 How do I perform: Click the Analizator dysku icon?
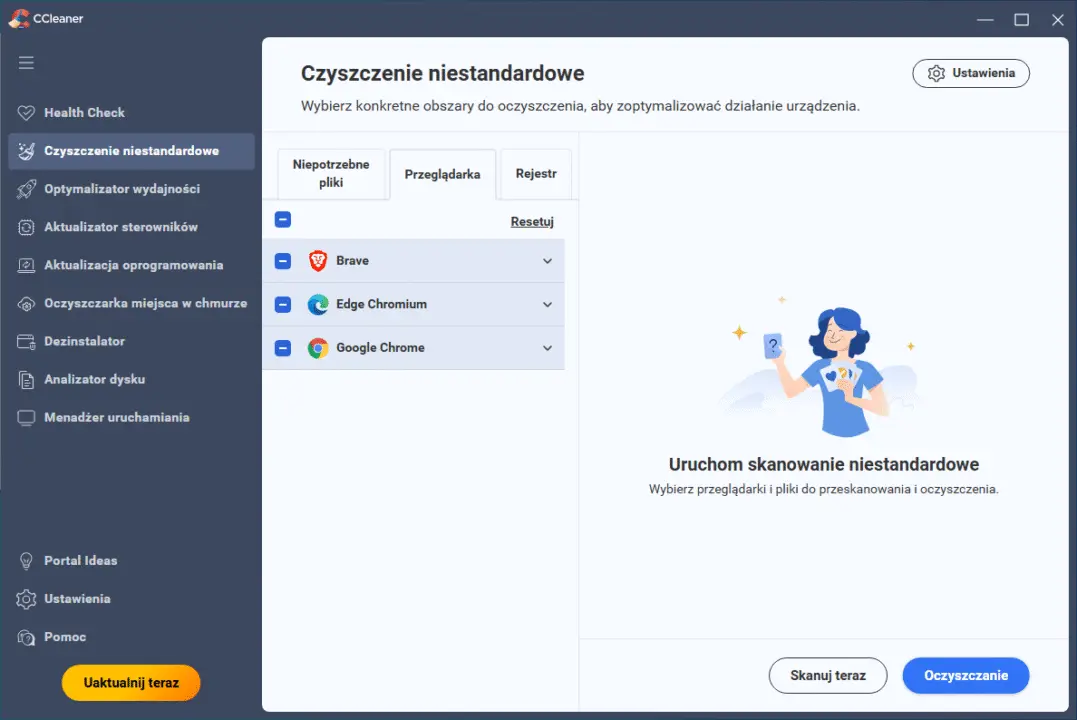click(27, 380)
